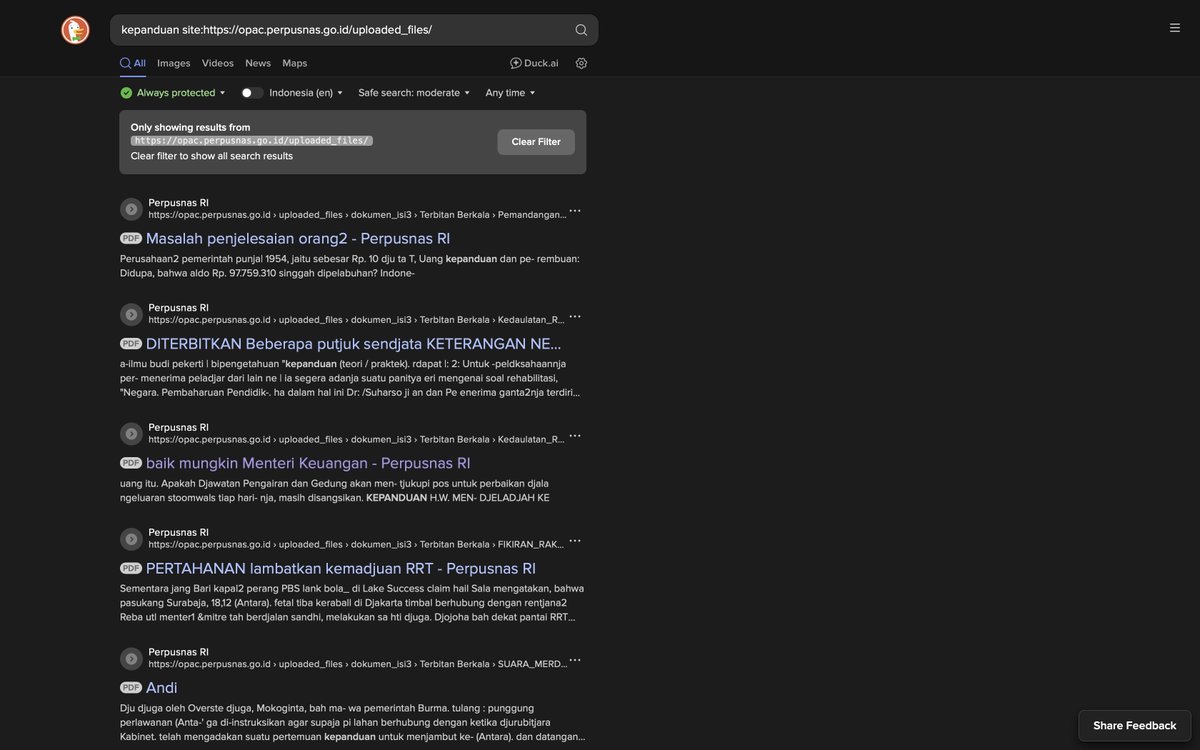Open Safe search: moderate dropdown
1200x750 pixels.
(x=414, y=93)
